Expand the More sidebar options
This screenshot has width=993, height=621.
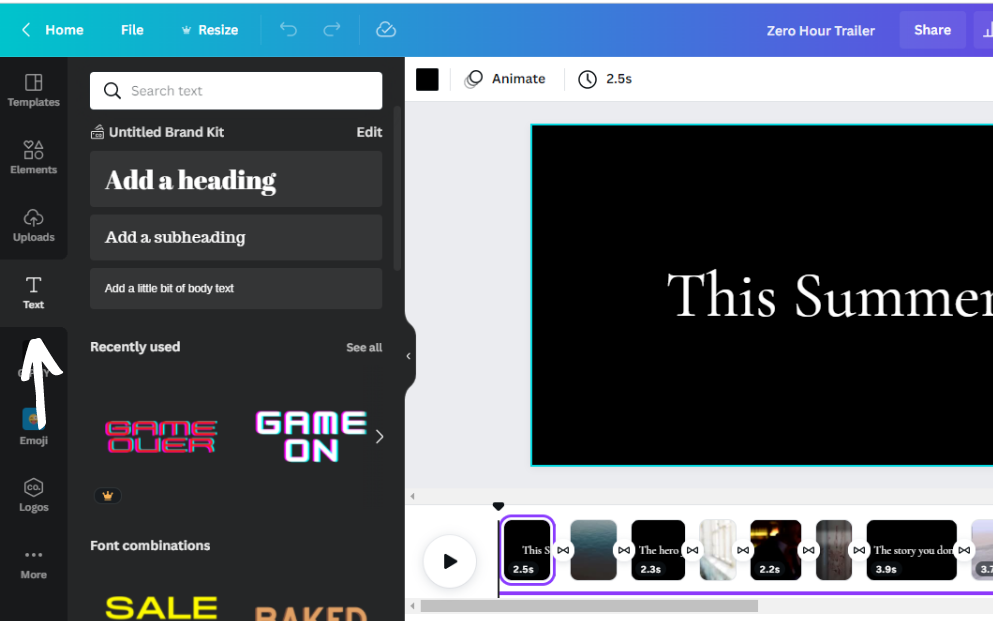(x=33, y=562)
